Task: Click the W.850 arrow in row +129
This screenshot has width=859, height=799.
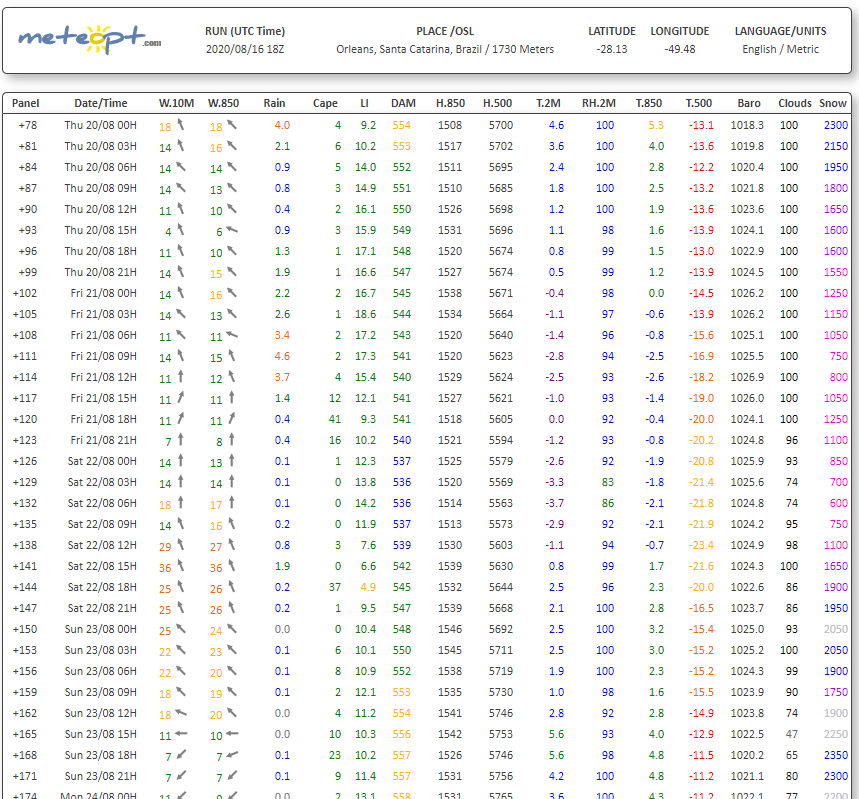Action: (x=232, y=482)
